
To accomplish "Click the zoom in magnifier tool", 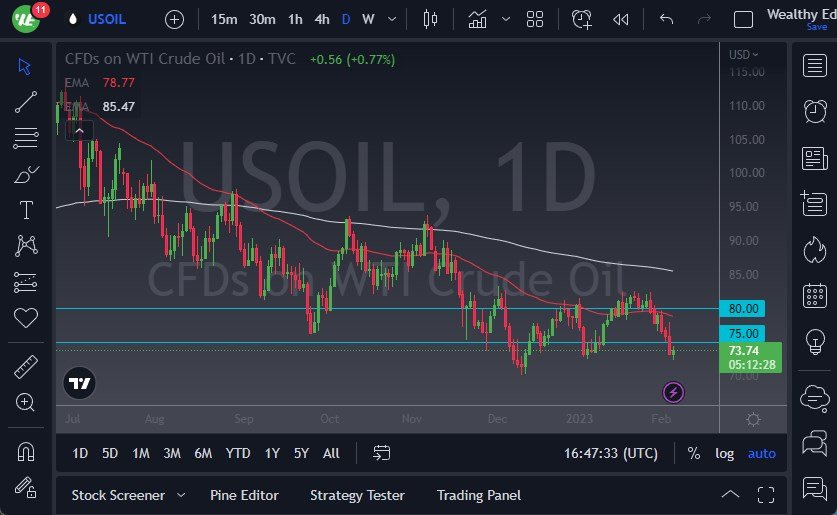I will tap(27, 402).
